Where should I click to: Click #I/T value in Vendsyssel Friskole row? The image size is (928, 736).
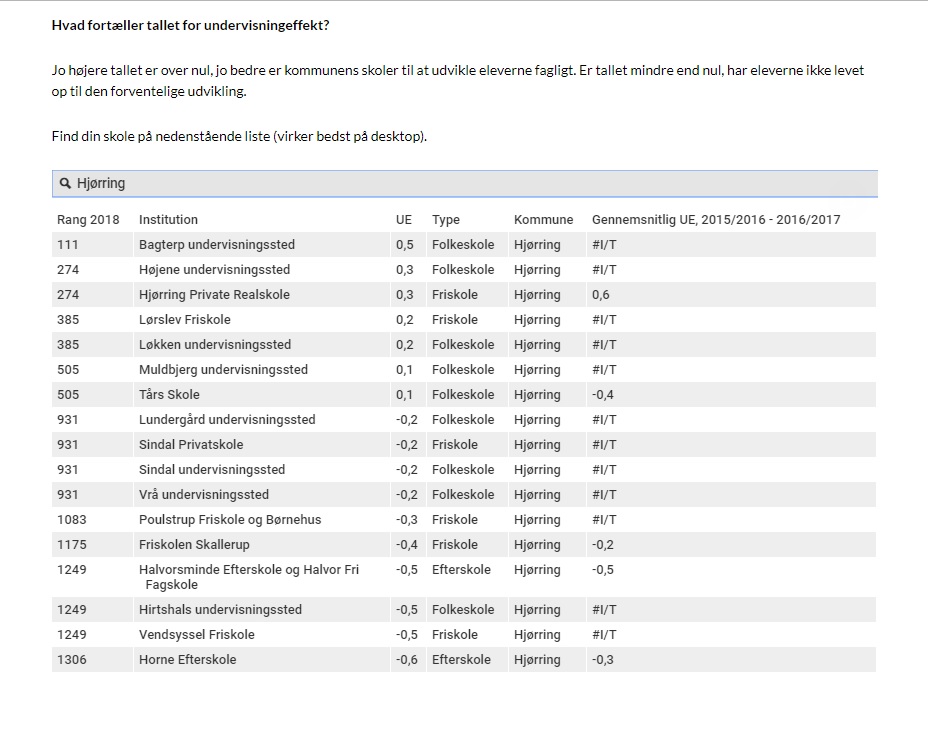(x=604, y=634)
